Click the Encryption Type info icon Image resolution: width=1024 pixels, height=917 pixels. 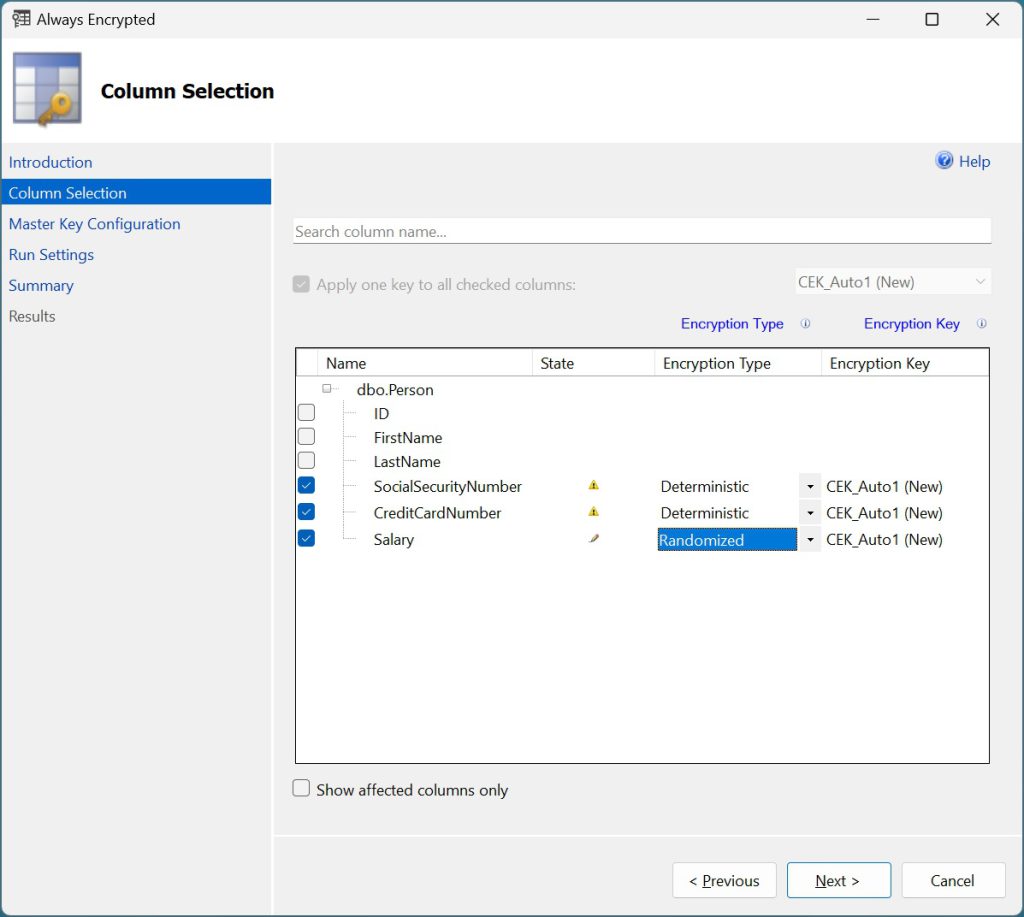tap(806, 324)
